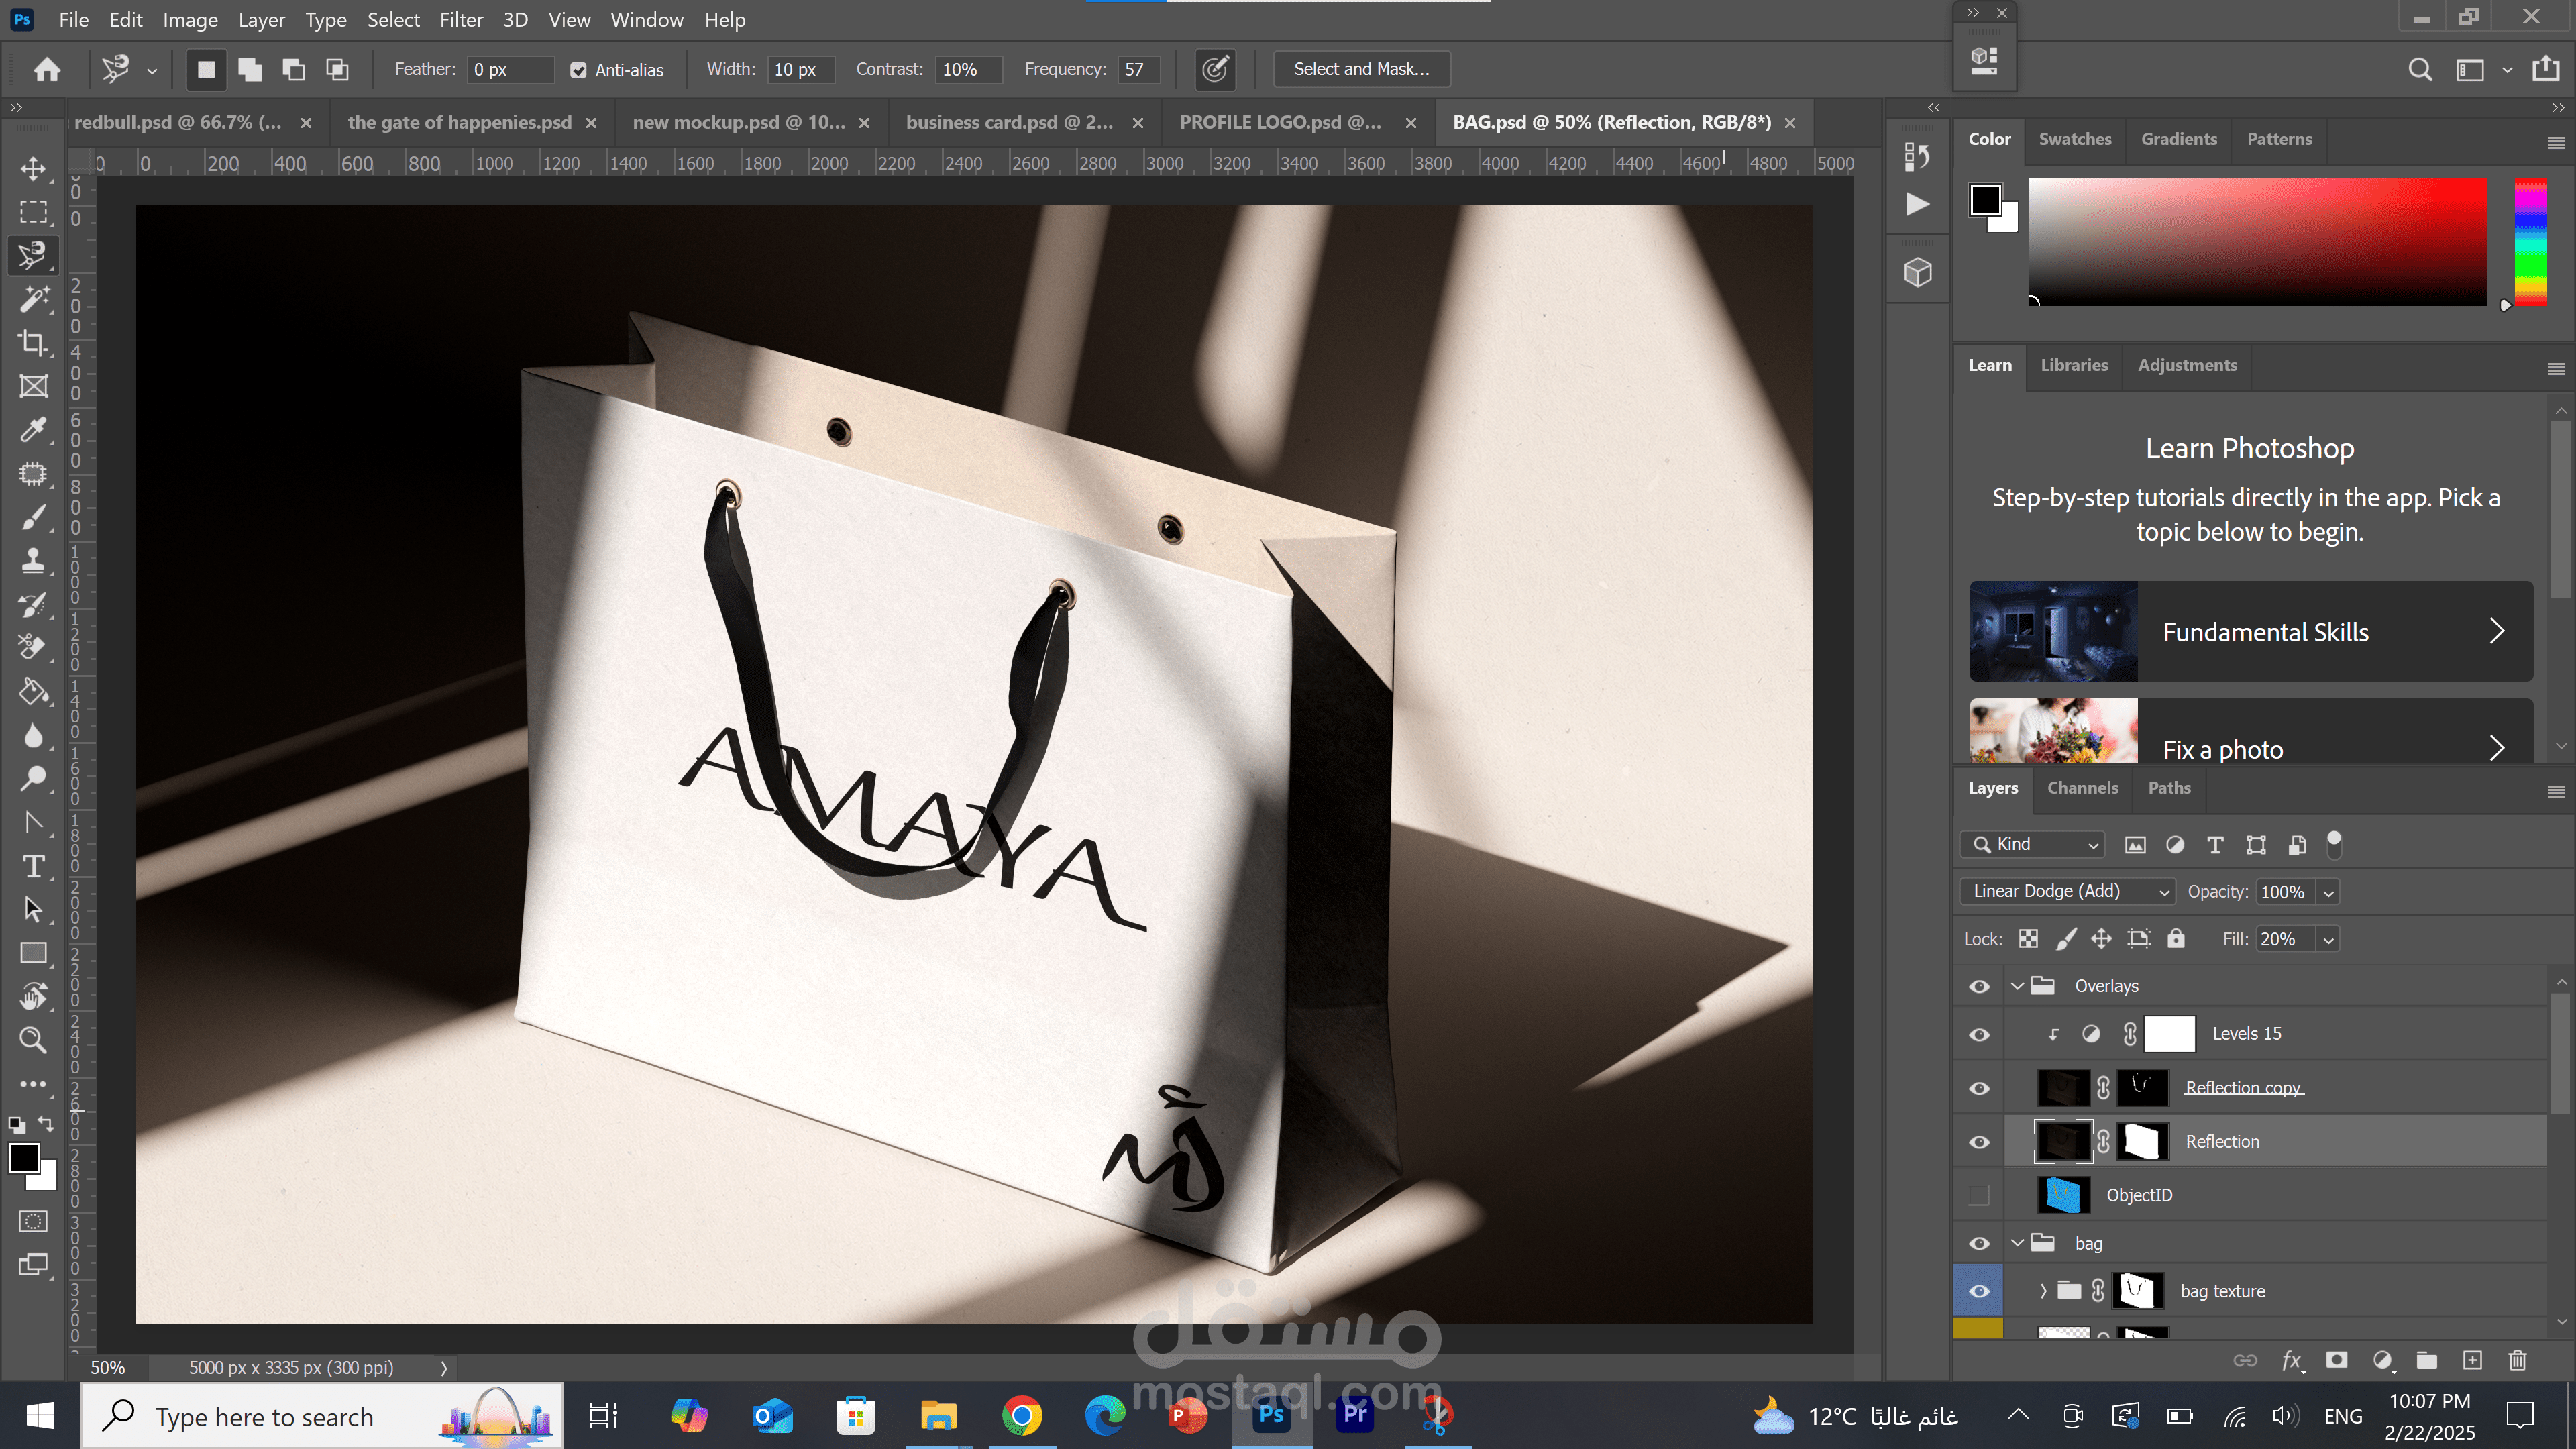Select the Crop tool
This screenshot has height=1449, width=2576.
click(33, 343)
